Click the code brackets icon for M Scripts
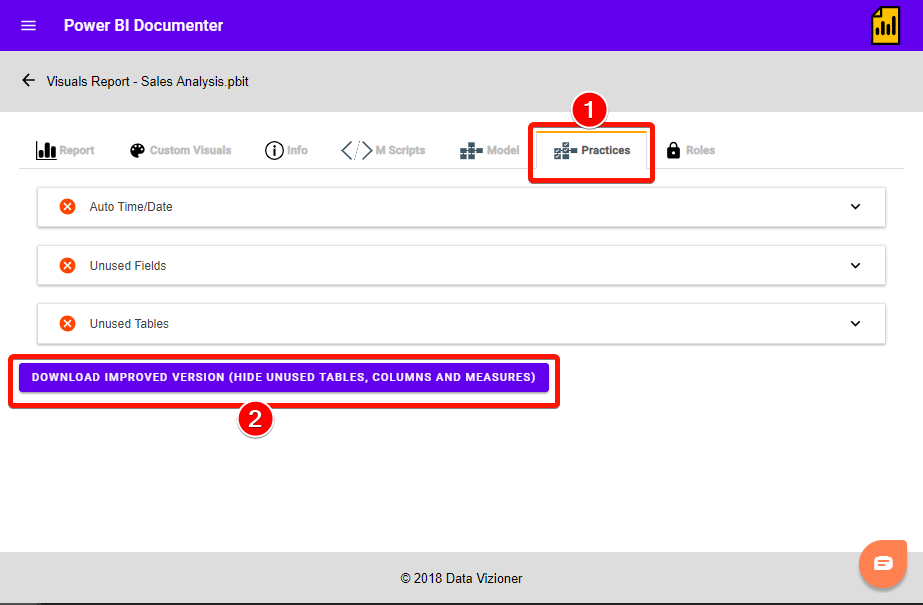 tap(357, 150)
